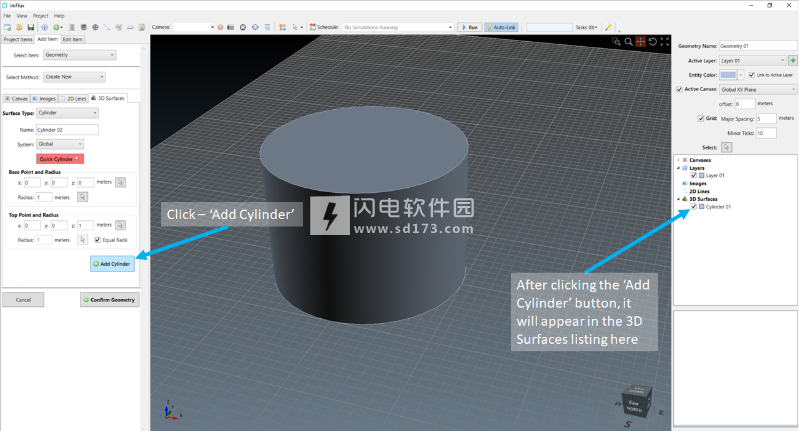Image resolution: width=799 pixels, height=431 pixels.
Task: Toggle the Active Canvas checkbox
Action: coord(679,89)
